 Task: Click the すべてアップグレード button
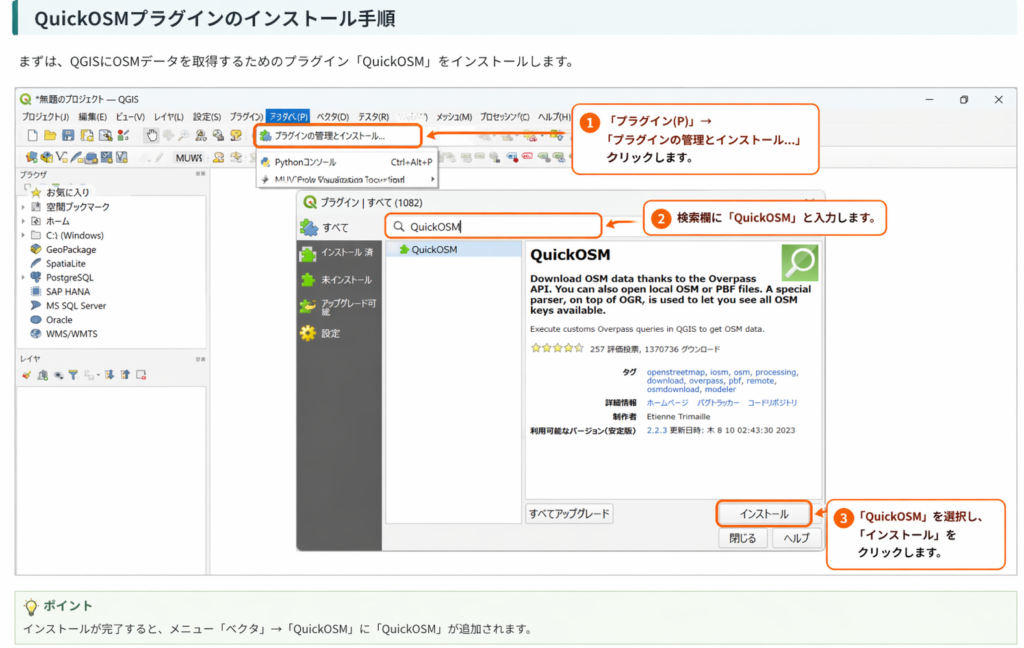click(x=569, y=514)
